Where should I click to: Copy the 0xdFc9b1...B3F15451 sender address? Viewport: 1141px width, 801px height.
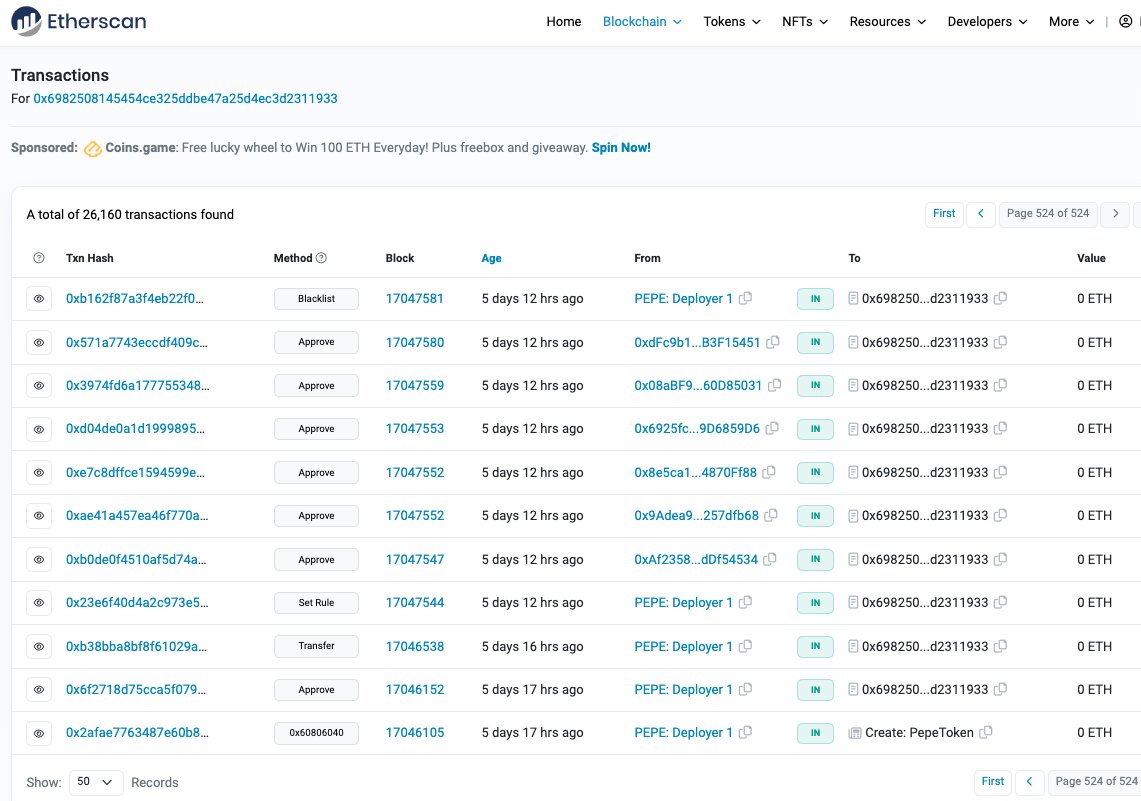pos(773,342)
